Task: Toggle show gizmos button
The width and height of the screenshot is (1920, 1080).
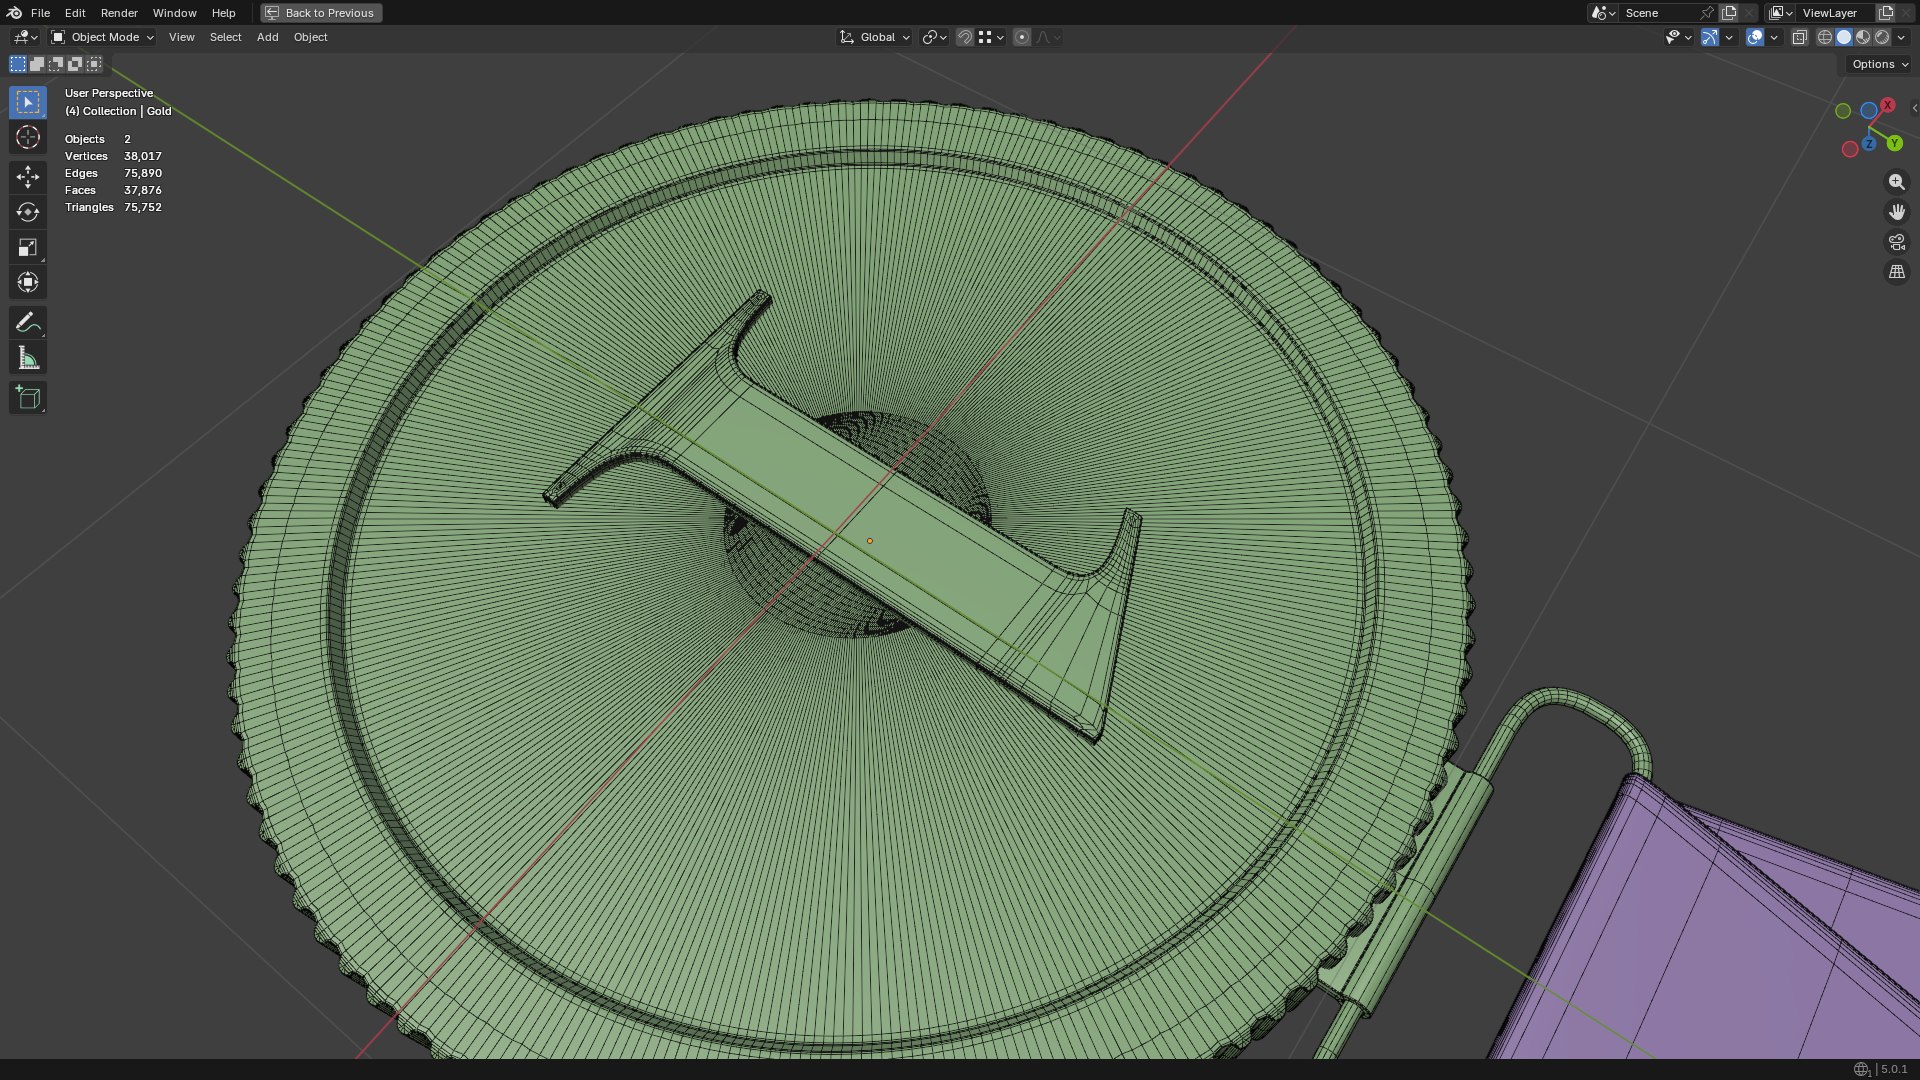Action: click(1710, 37)
